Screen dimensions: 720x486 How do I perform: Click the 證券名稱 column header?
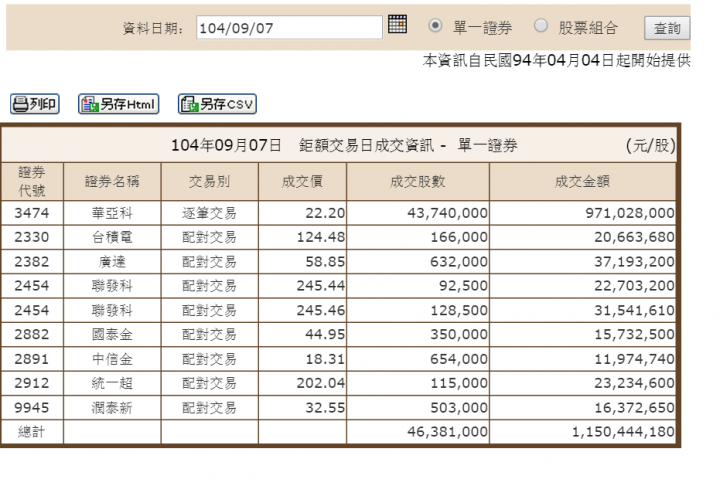point(112,181)
